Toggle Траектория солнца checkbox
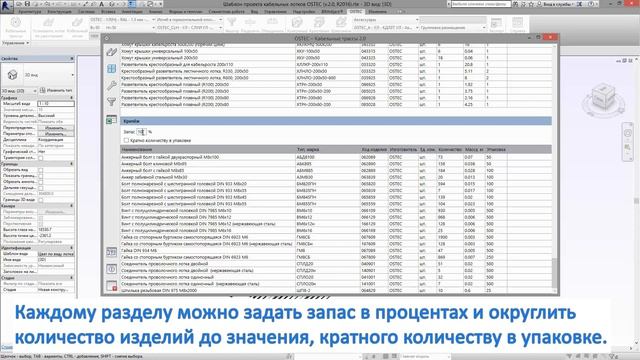The height and width of the screenshot is (360, 640). coord(40,158)
